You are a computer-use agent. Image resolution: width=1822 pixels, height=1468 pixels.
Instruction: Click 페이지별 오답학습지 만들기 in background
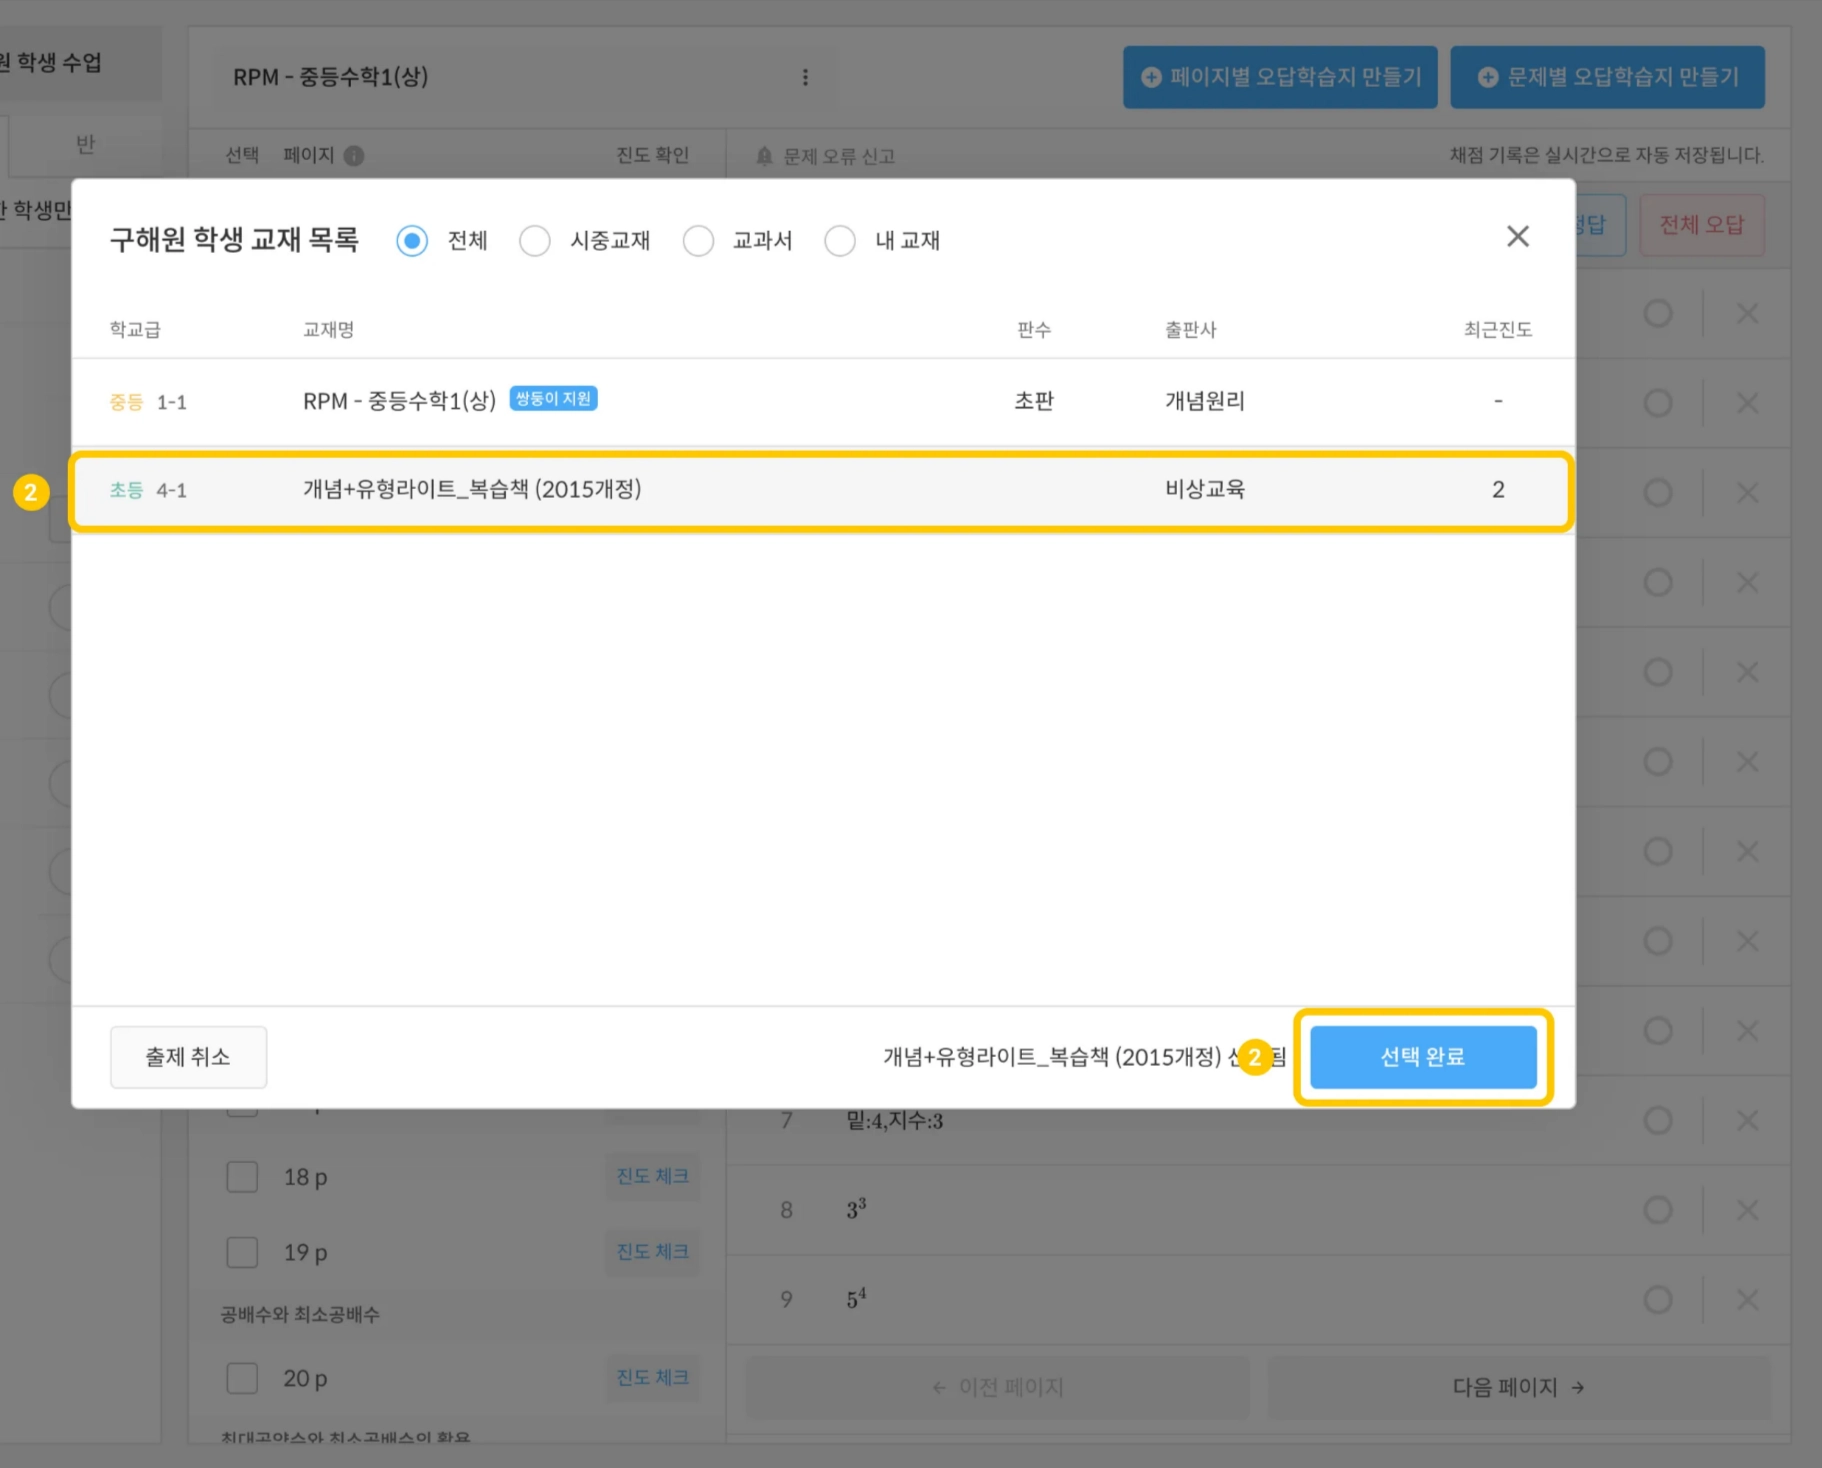click(1280, 77)
